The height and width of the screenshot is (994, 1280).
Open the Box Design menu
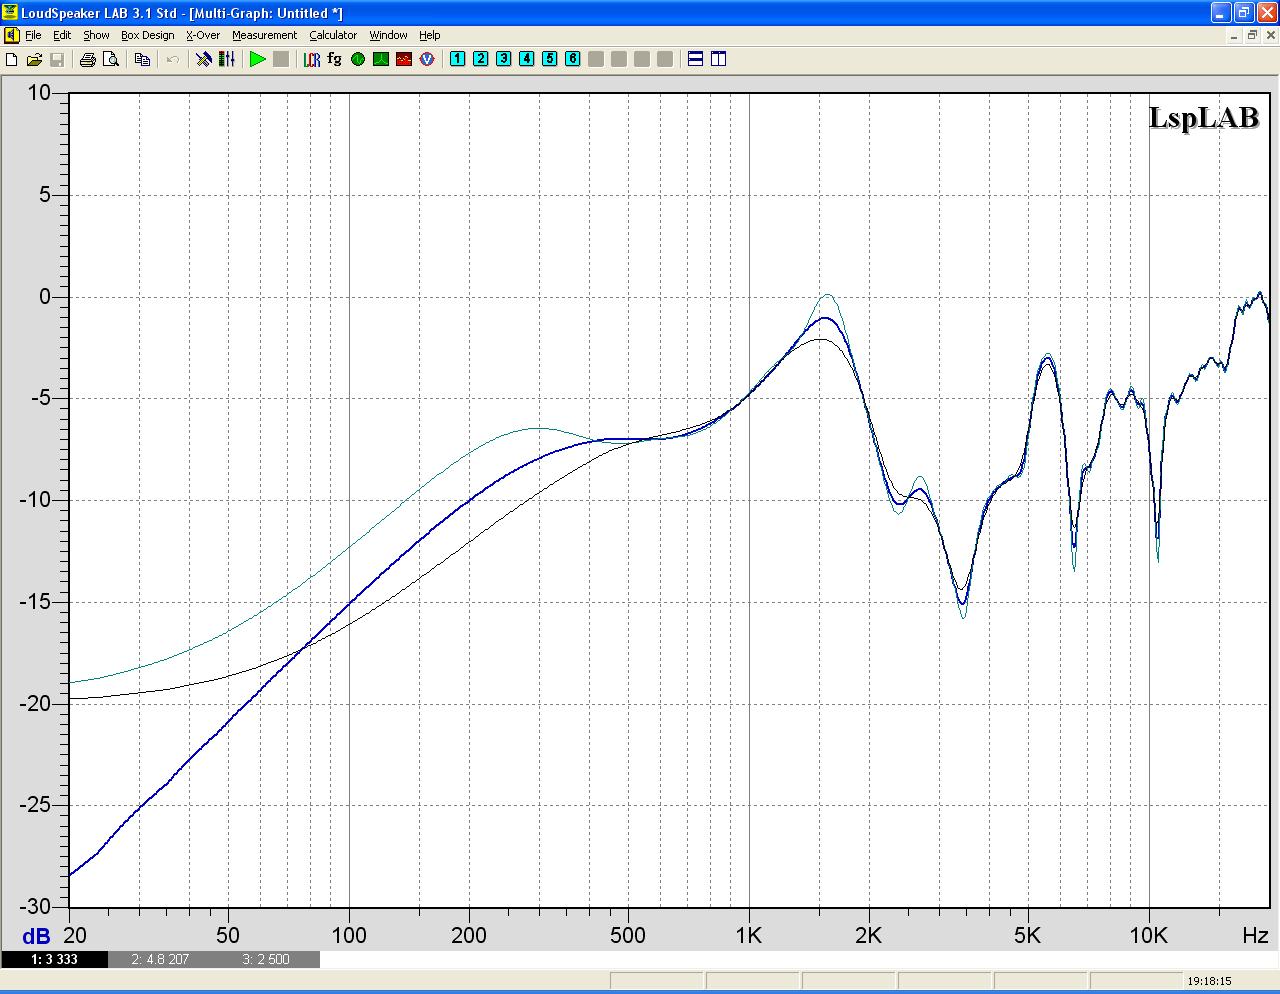pos(147,35)
